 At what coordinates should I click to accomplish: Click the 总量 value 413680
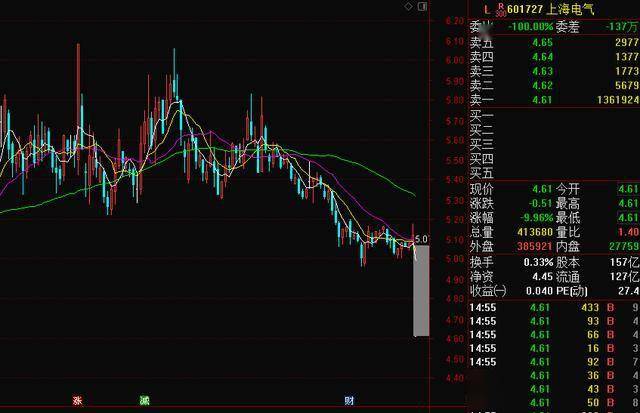click(535, 232)
